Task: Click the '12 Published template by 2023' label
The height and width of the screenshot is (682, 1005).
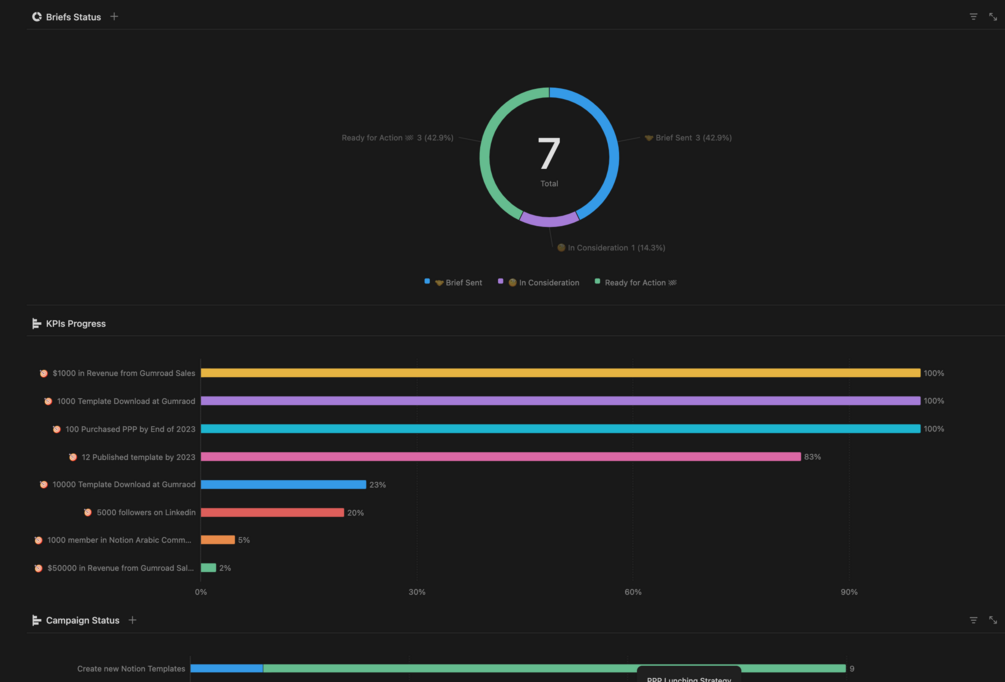Action: point(138,457)
